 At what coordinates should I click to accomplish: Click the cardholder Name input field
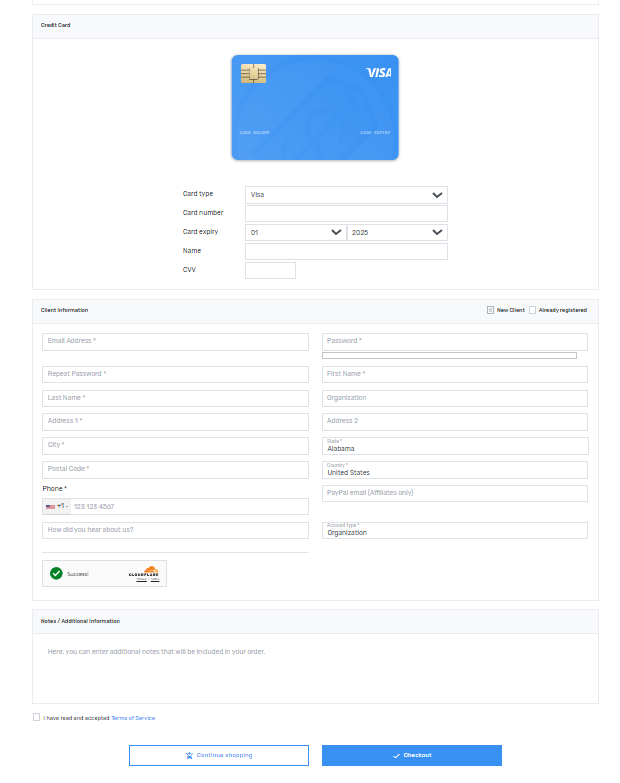click(346, 252)
